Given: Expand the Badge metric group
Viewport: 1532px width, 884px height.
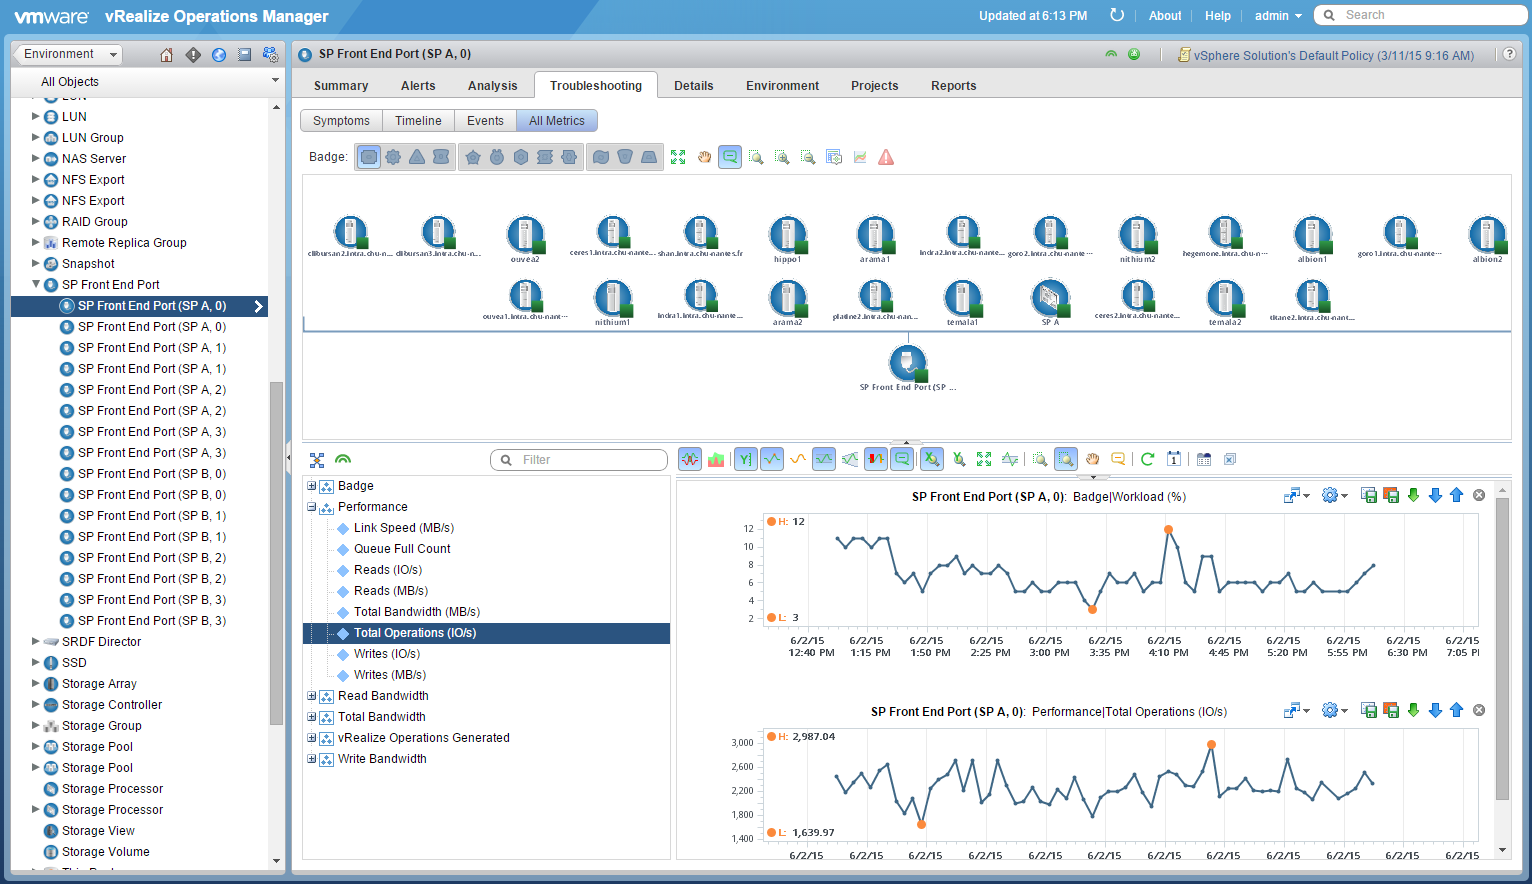Looking at the screenshot, I should coord(311,486).
